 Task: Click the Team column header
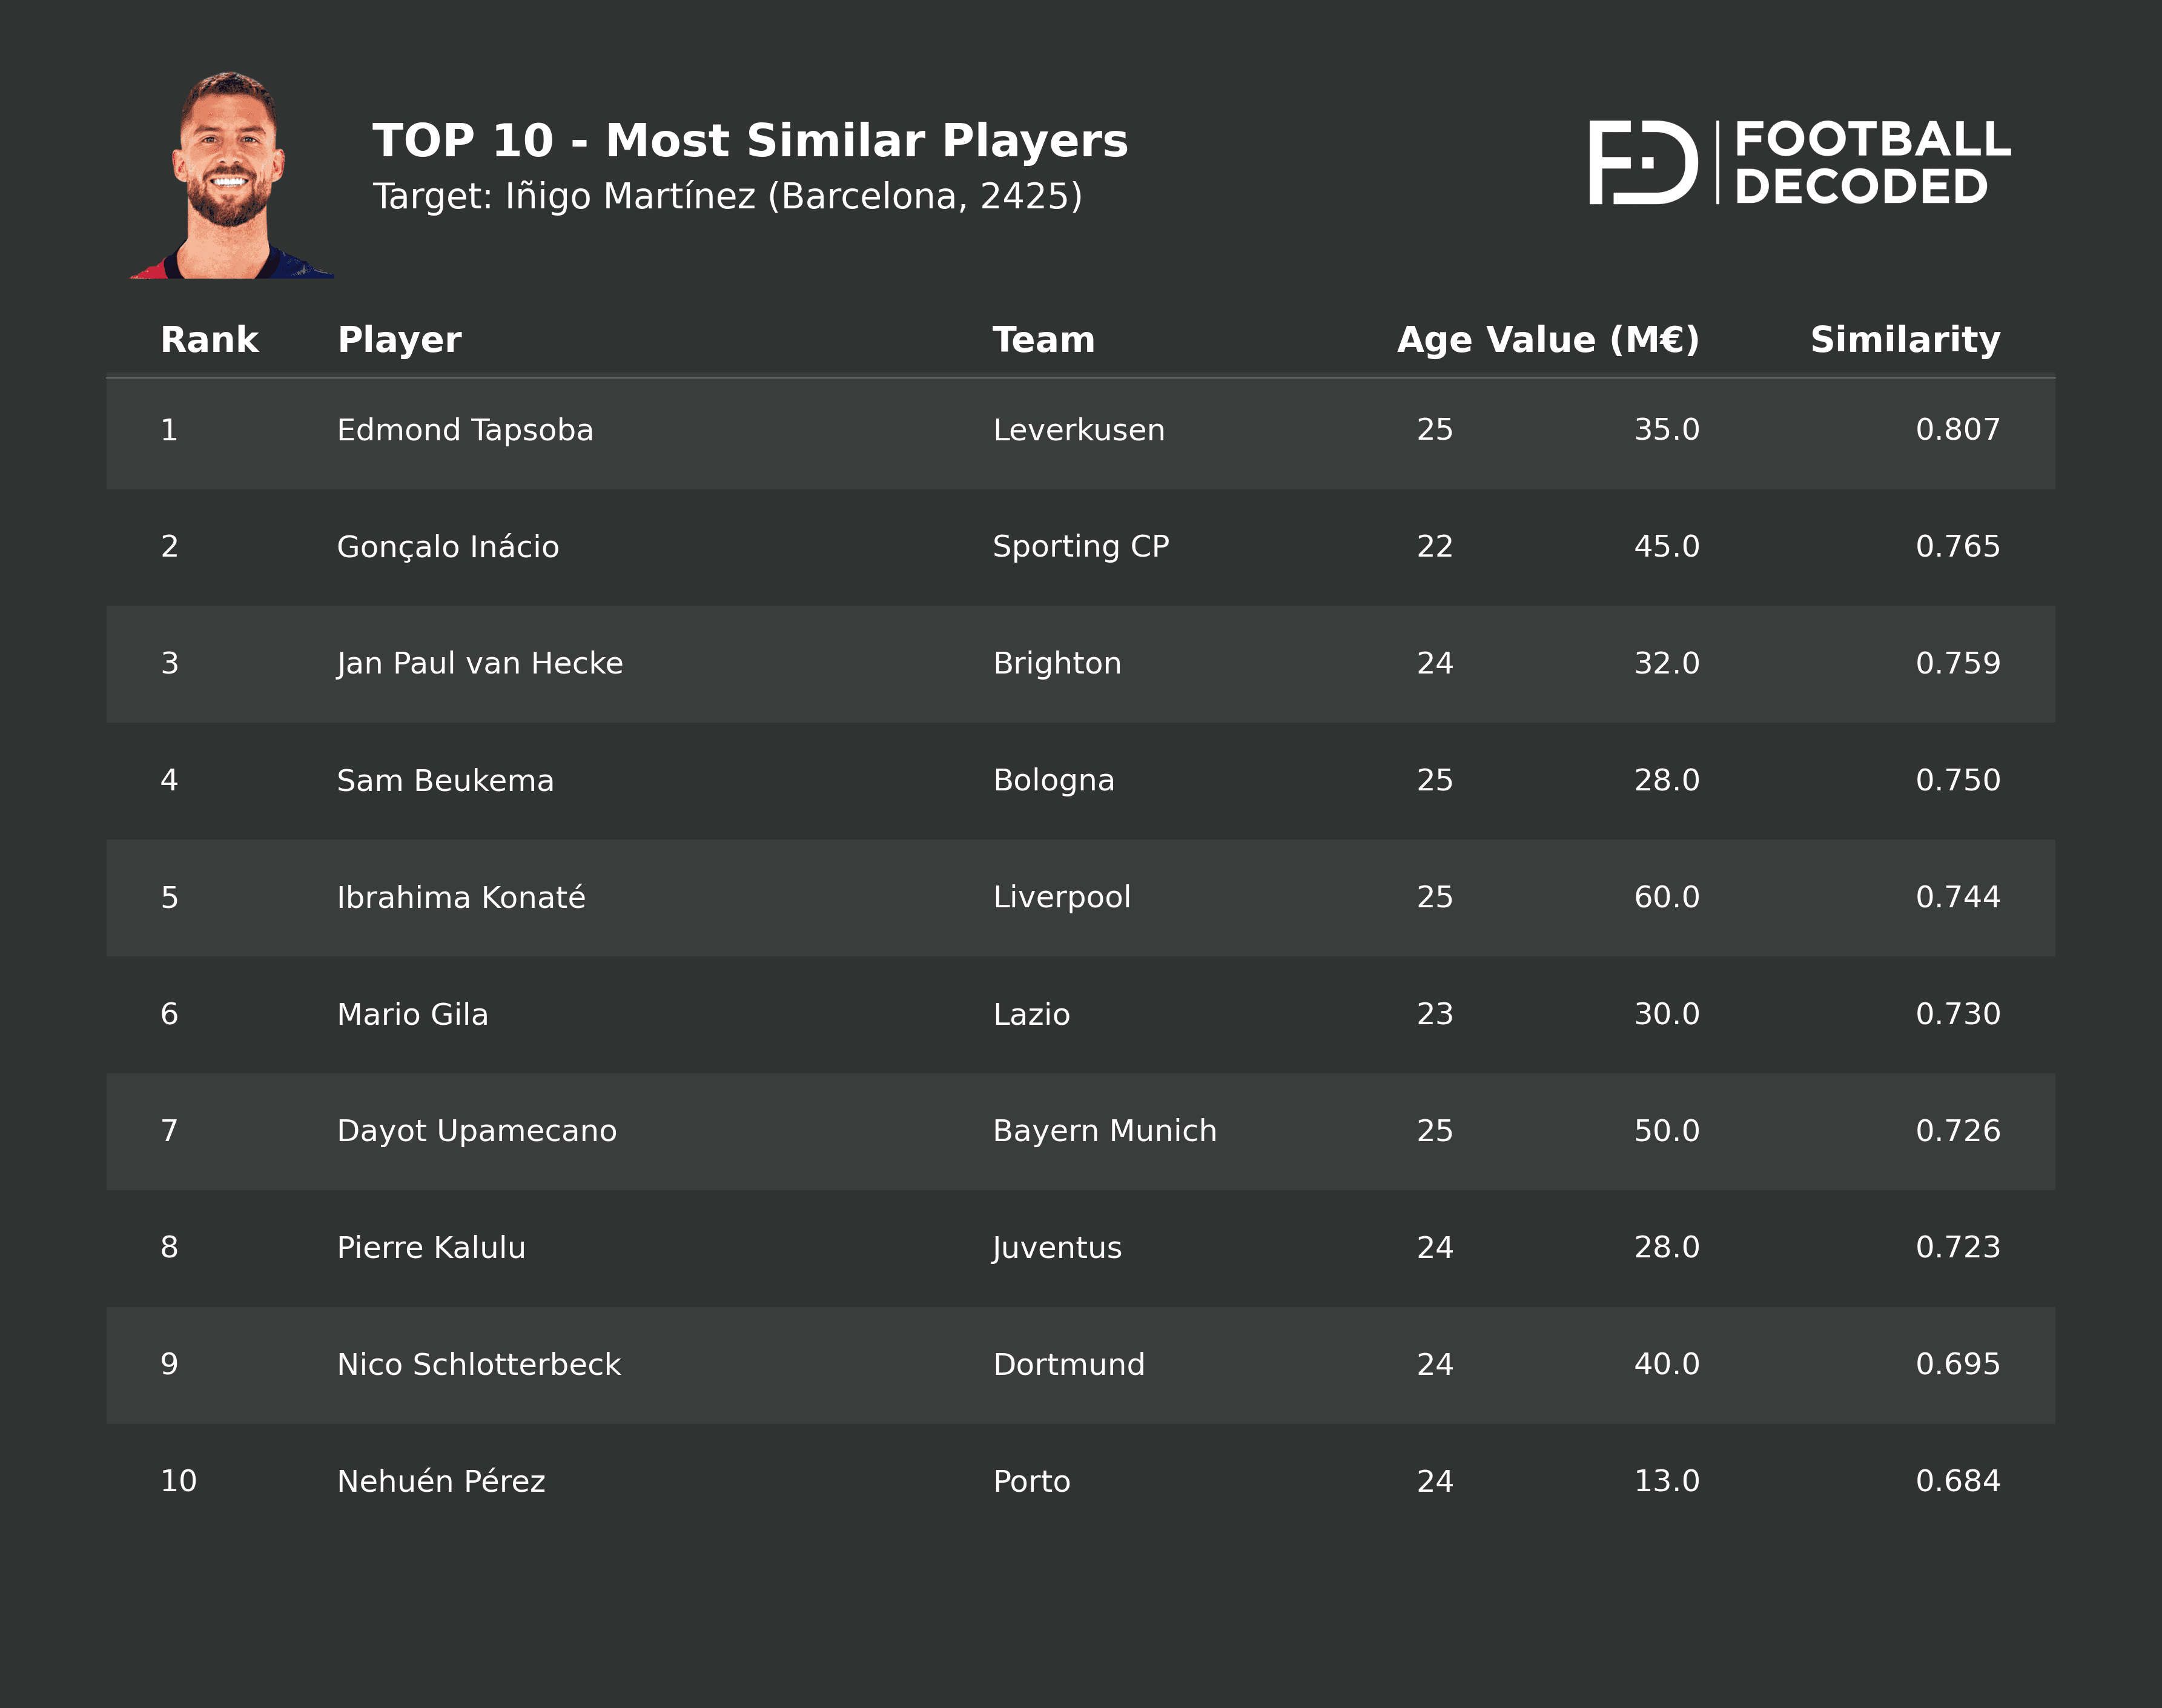pos(1043,340)
